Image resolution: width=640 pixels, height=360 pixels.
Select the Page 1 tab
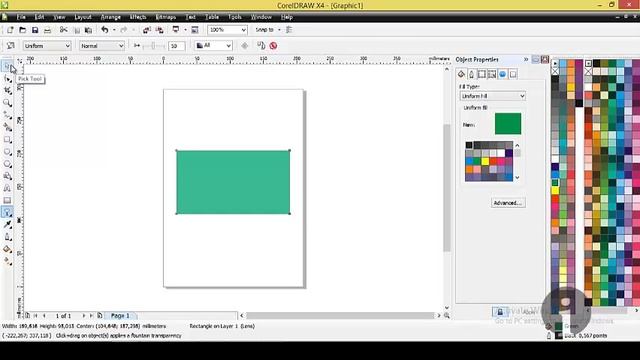pyautogui.click(x=120, y=316)
